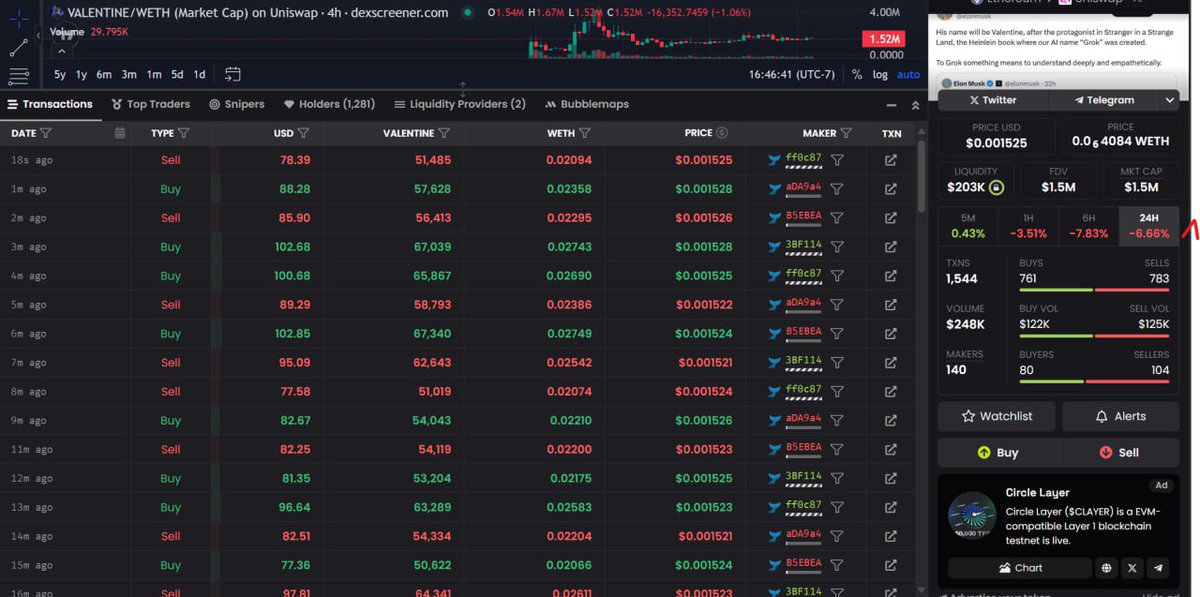The image size is (1200, 597).
Task: Set chart range to 6m
Action: [104, 75]
